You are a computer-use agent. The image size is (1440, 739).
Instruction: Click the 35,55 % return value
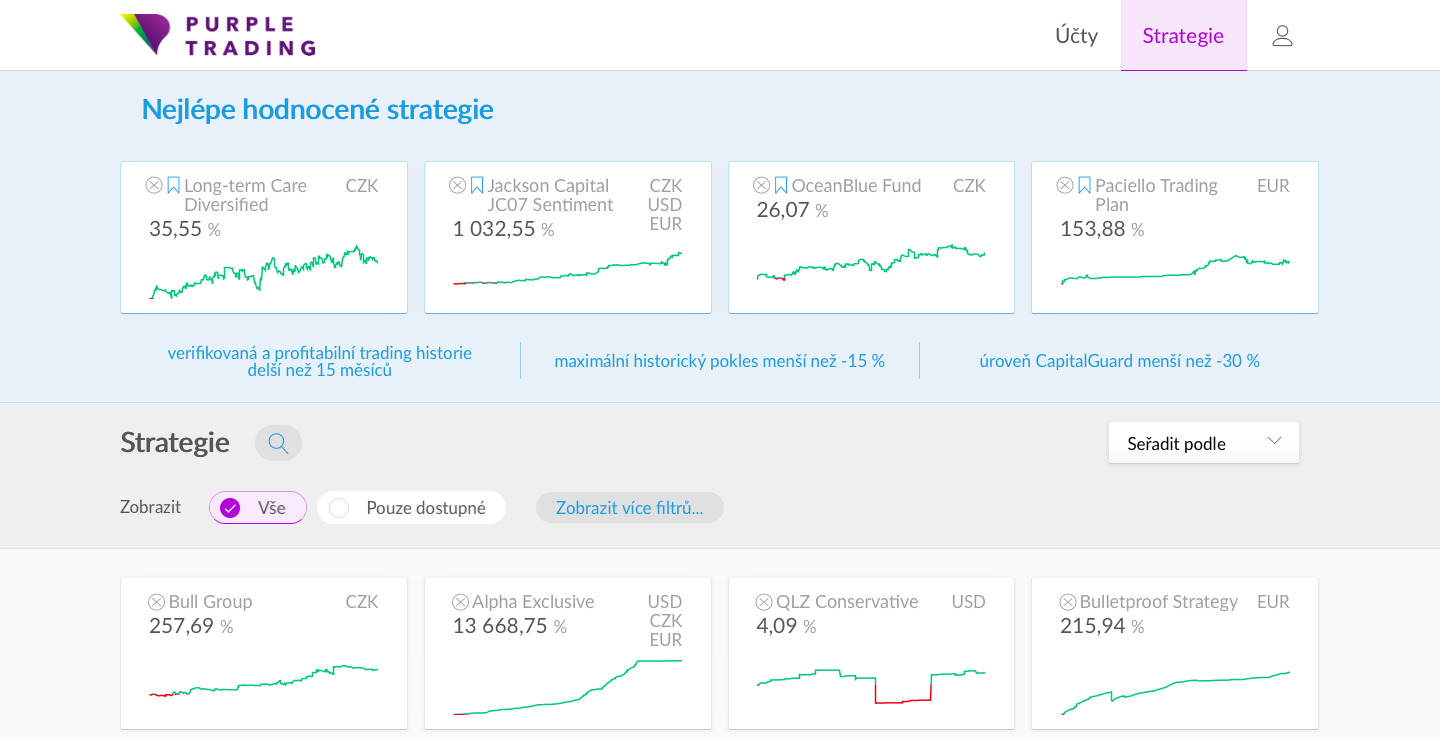coord(185,229)
